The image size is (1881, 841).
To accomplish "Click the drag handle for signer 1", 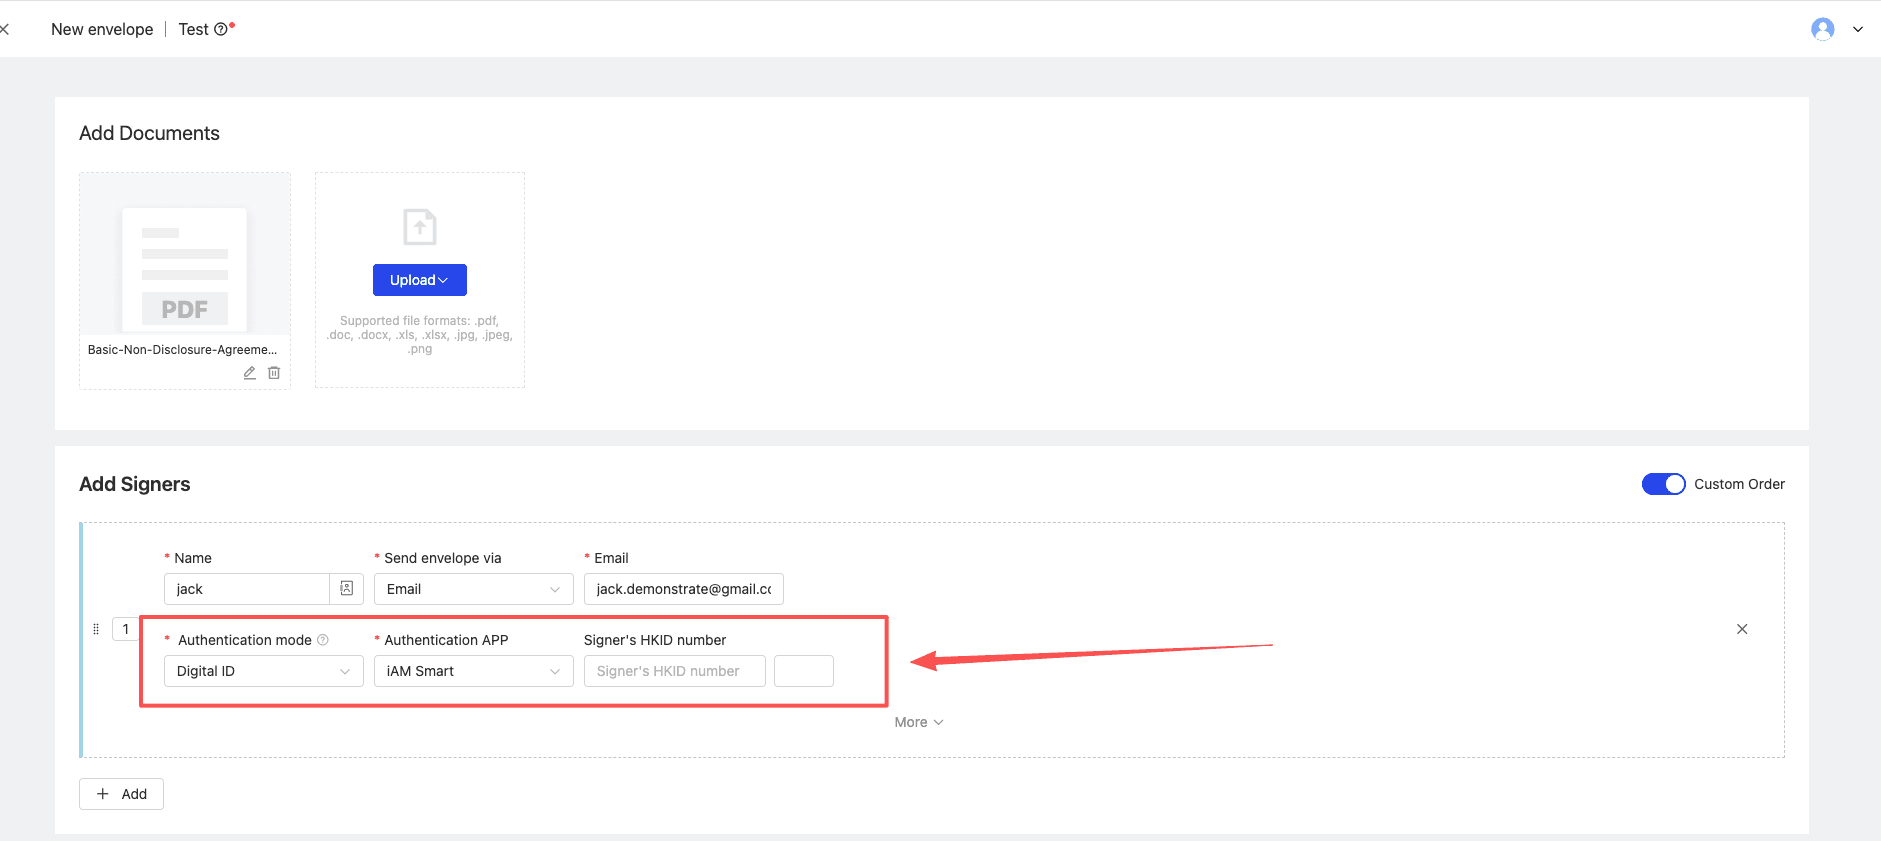I will coord(96,629).
